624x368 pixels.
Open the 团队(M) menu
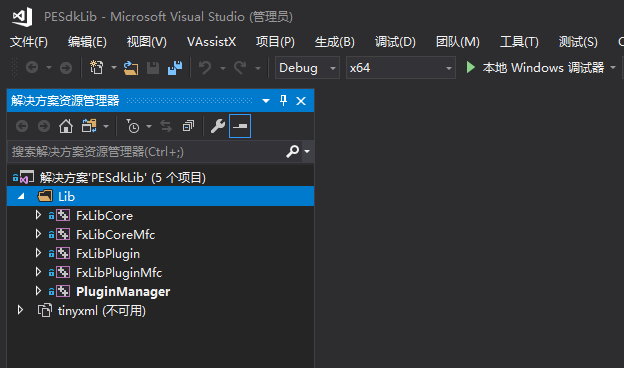click(458, 42)
